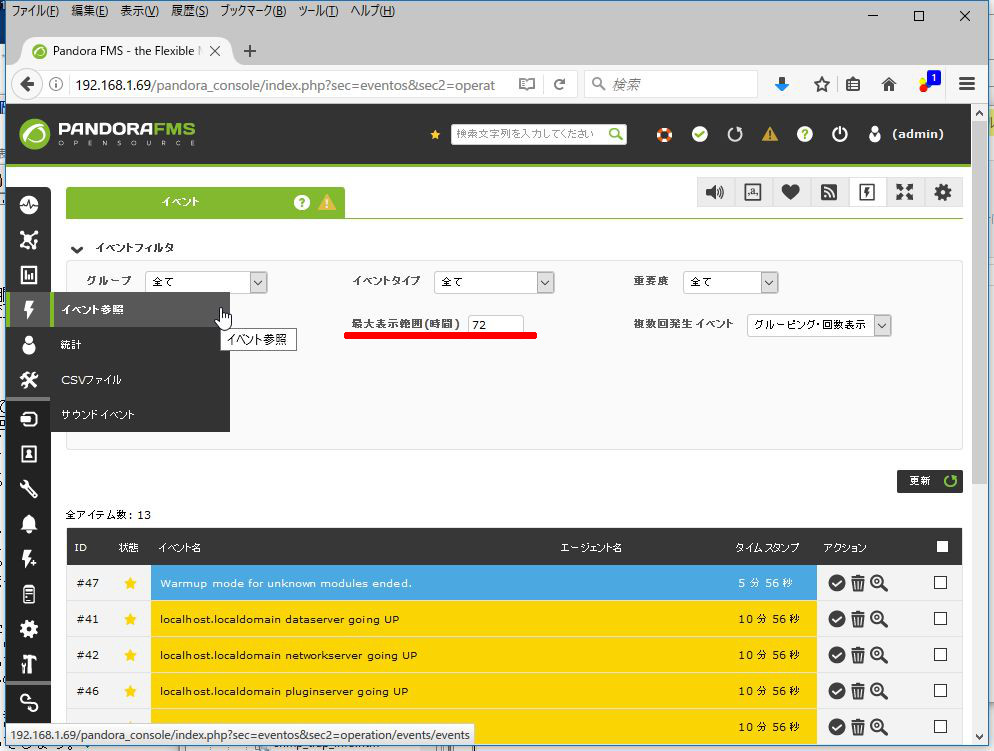
Task: Click the fullscreen arrows icon
Action: click(905, 192)
